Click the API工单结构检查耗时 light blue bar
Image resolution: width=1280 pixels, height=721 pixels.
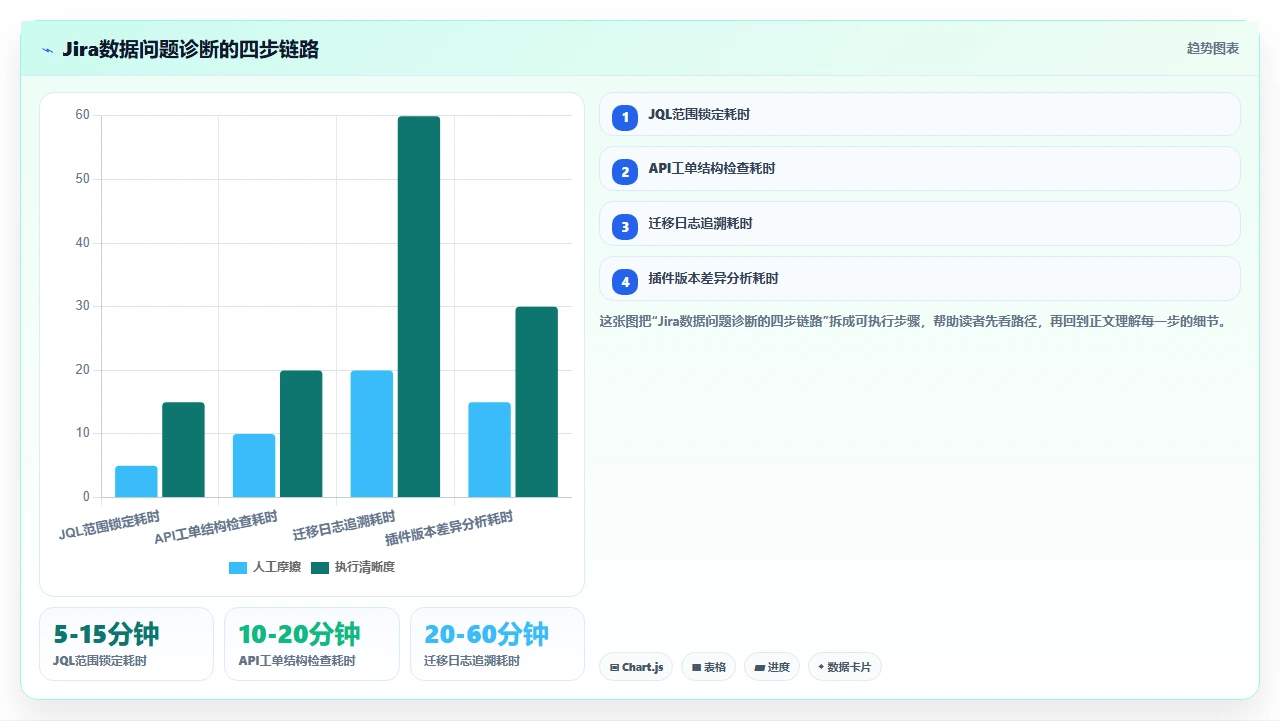(254, 465)
